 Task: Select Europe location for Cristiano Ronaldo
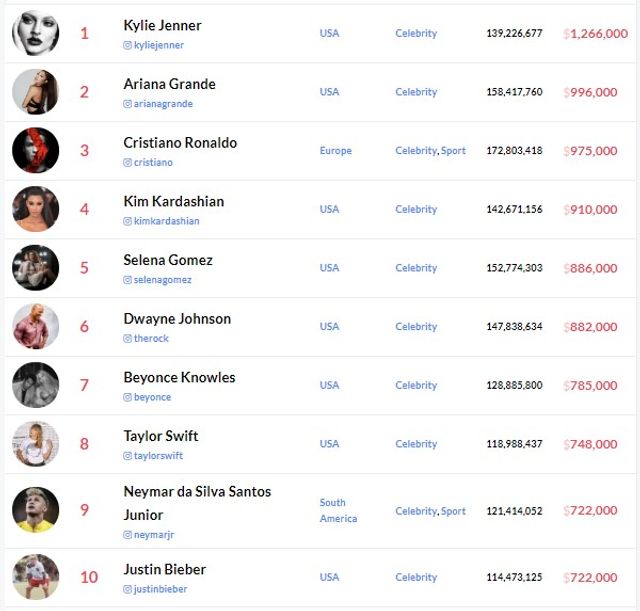336,151
